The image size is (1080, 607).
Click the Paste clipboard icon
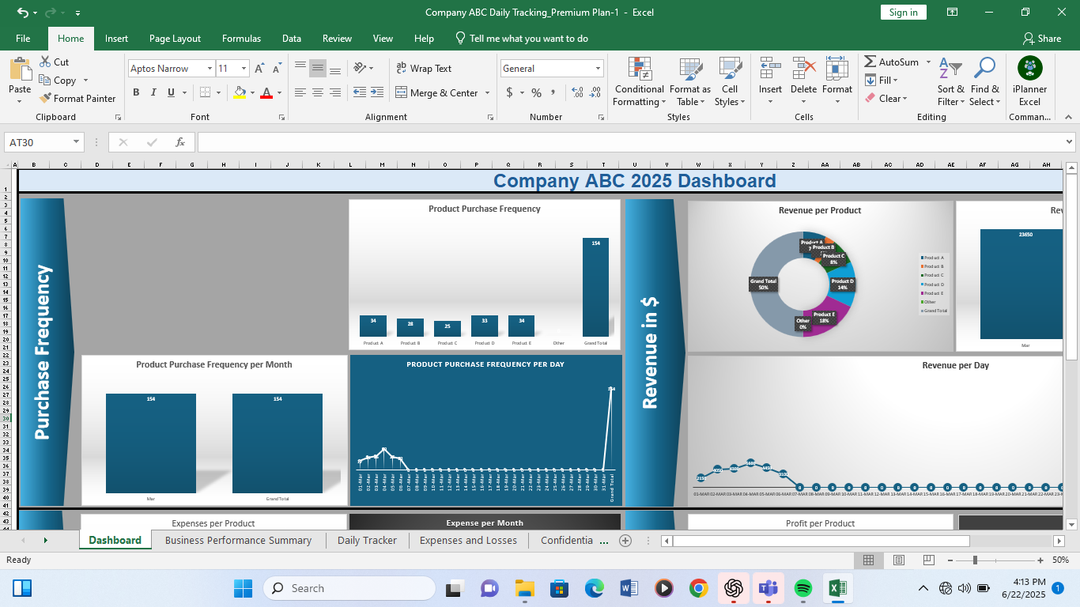(20, 71)
